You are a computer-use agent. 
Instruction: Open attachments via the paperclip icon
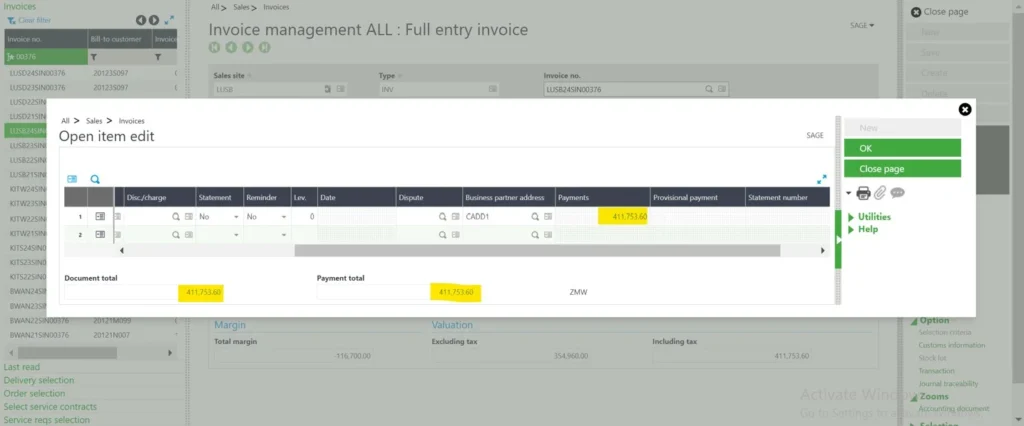[880, 193]
